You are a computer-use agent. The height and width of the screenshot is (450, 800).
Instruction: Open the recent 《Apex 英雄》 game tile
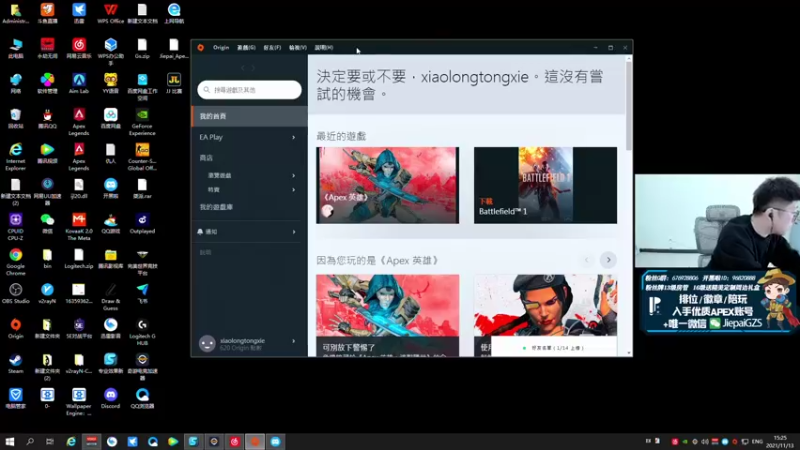pos(387,185)
